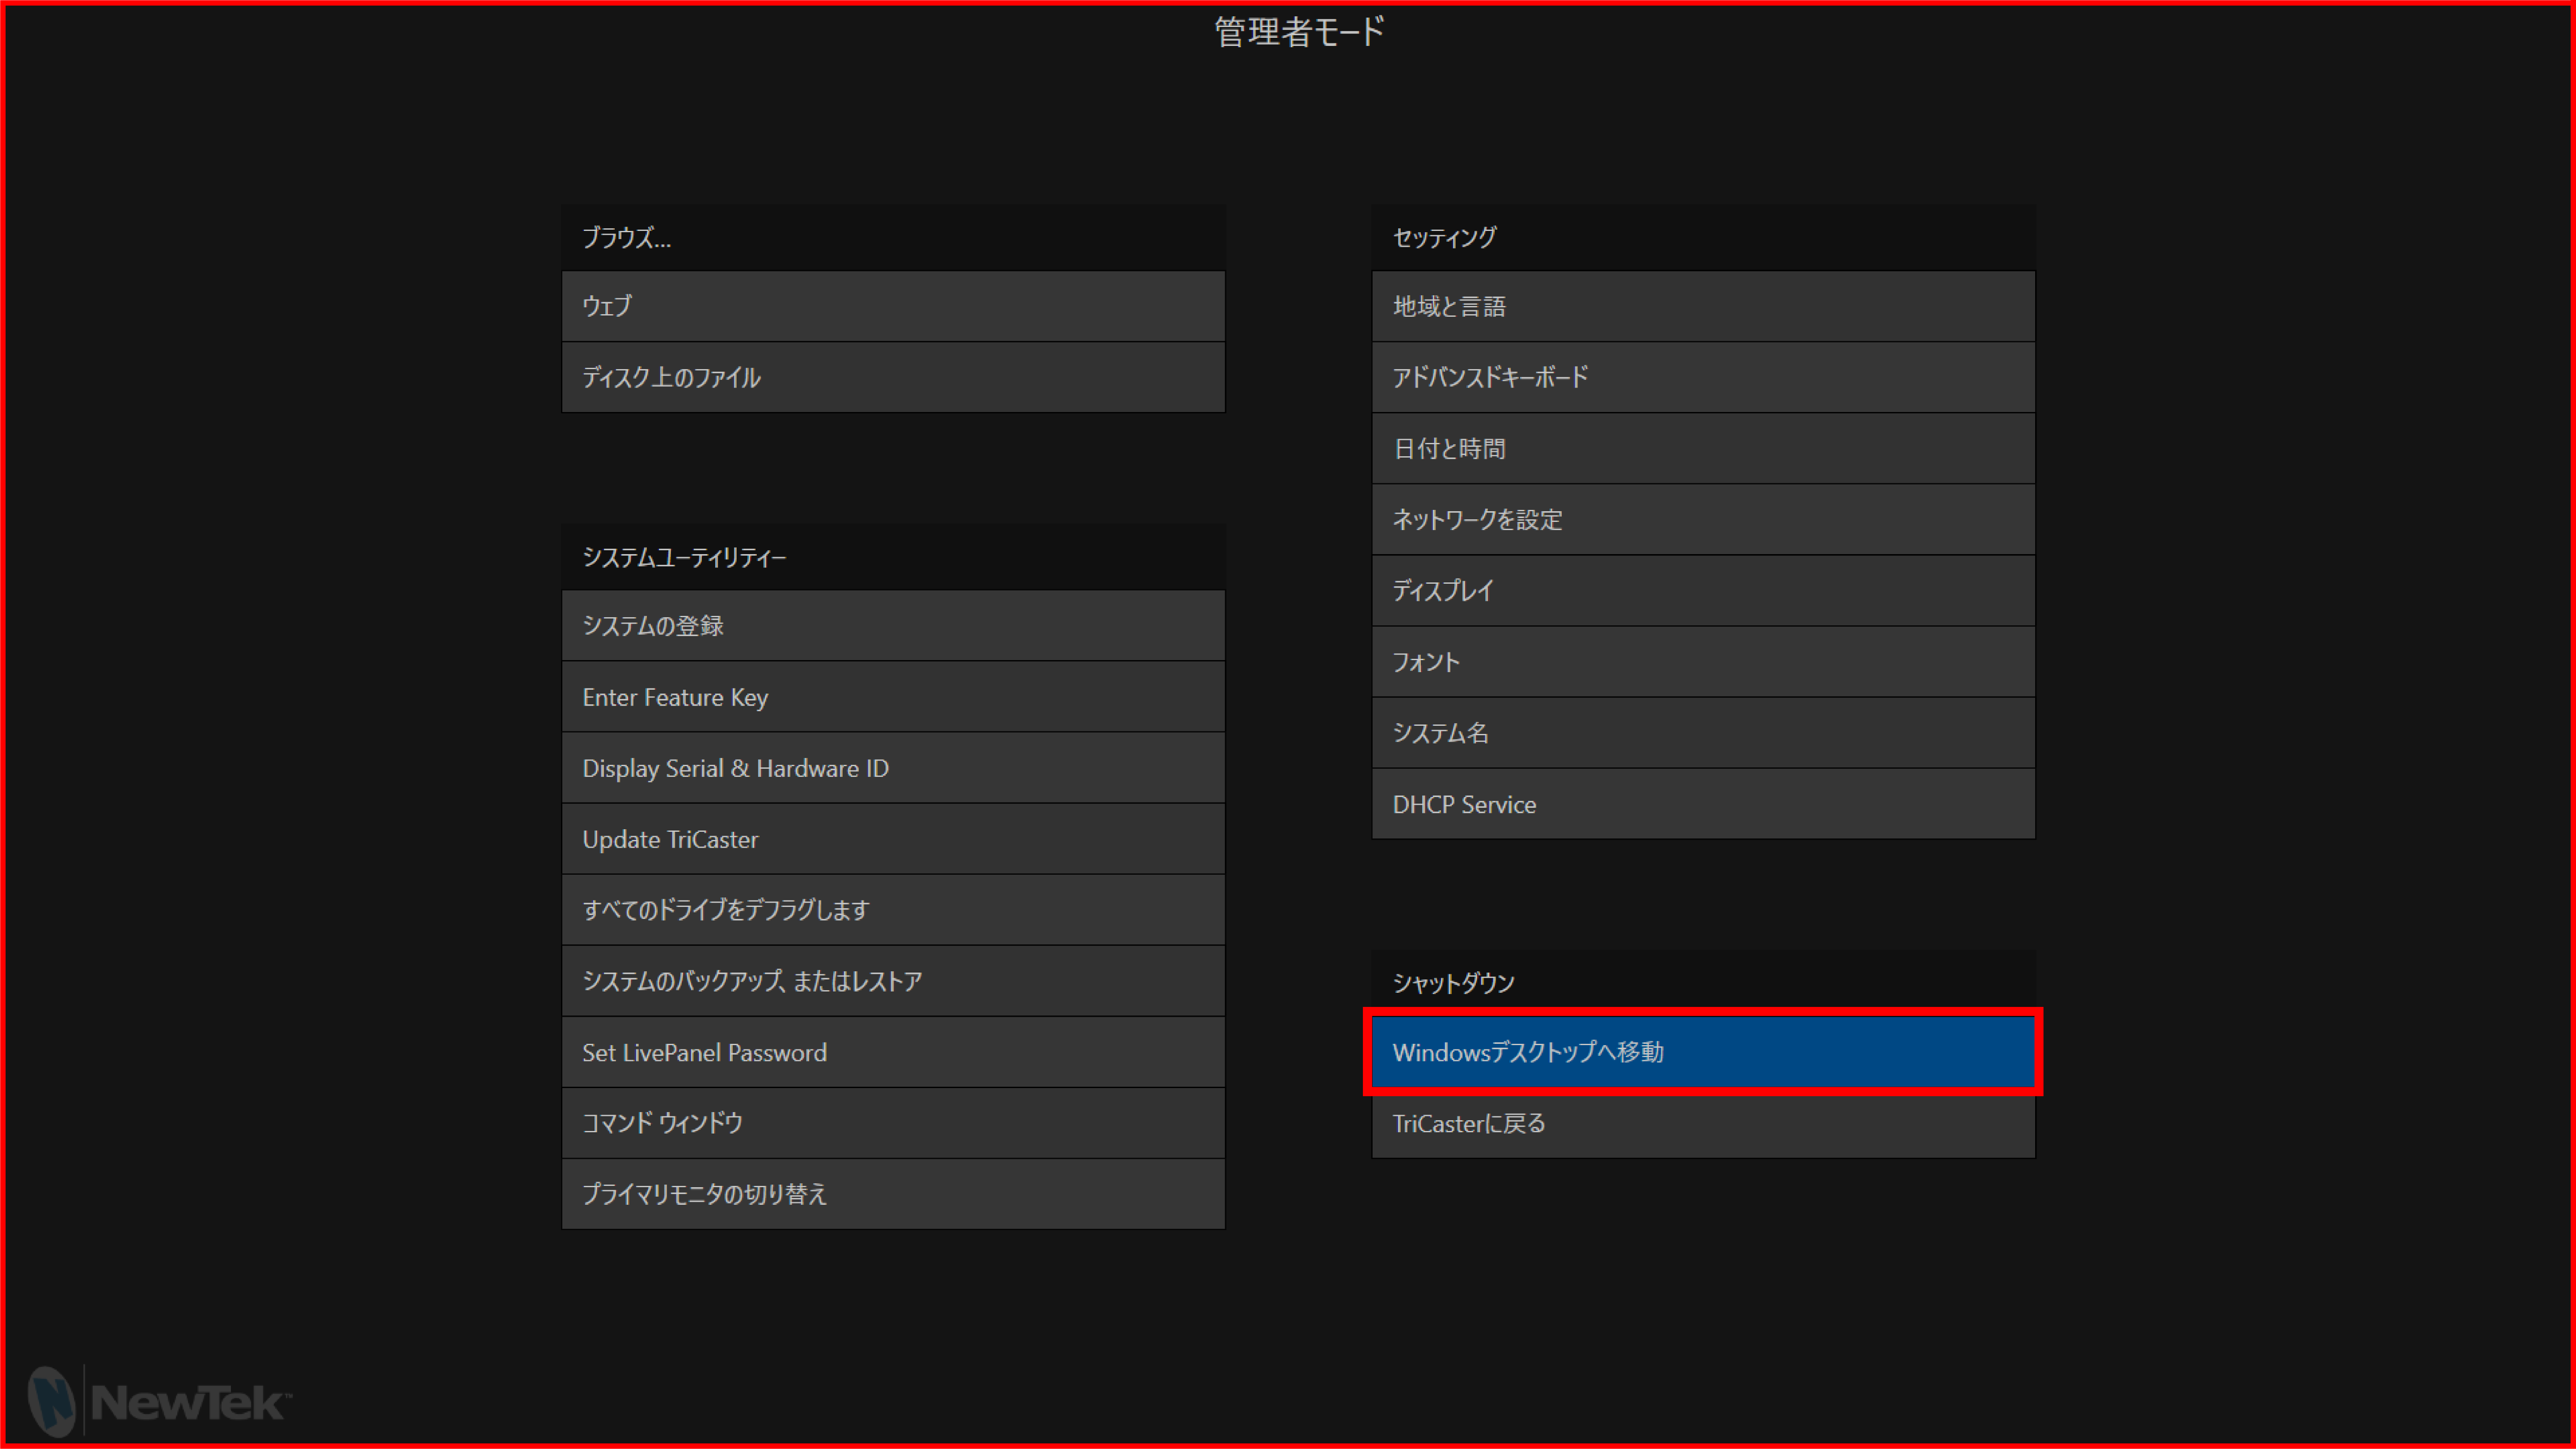Select Enter Feature Key

[893, 696]
